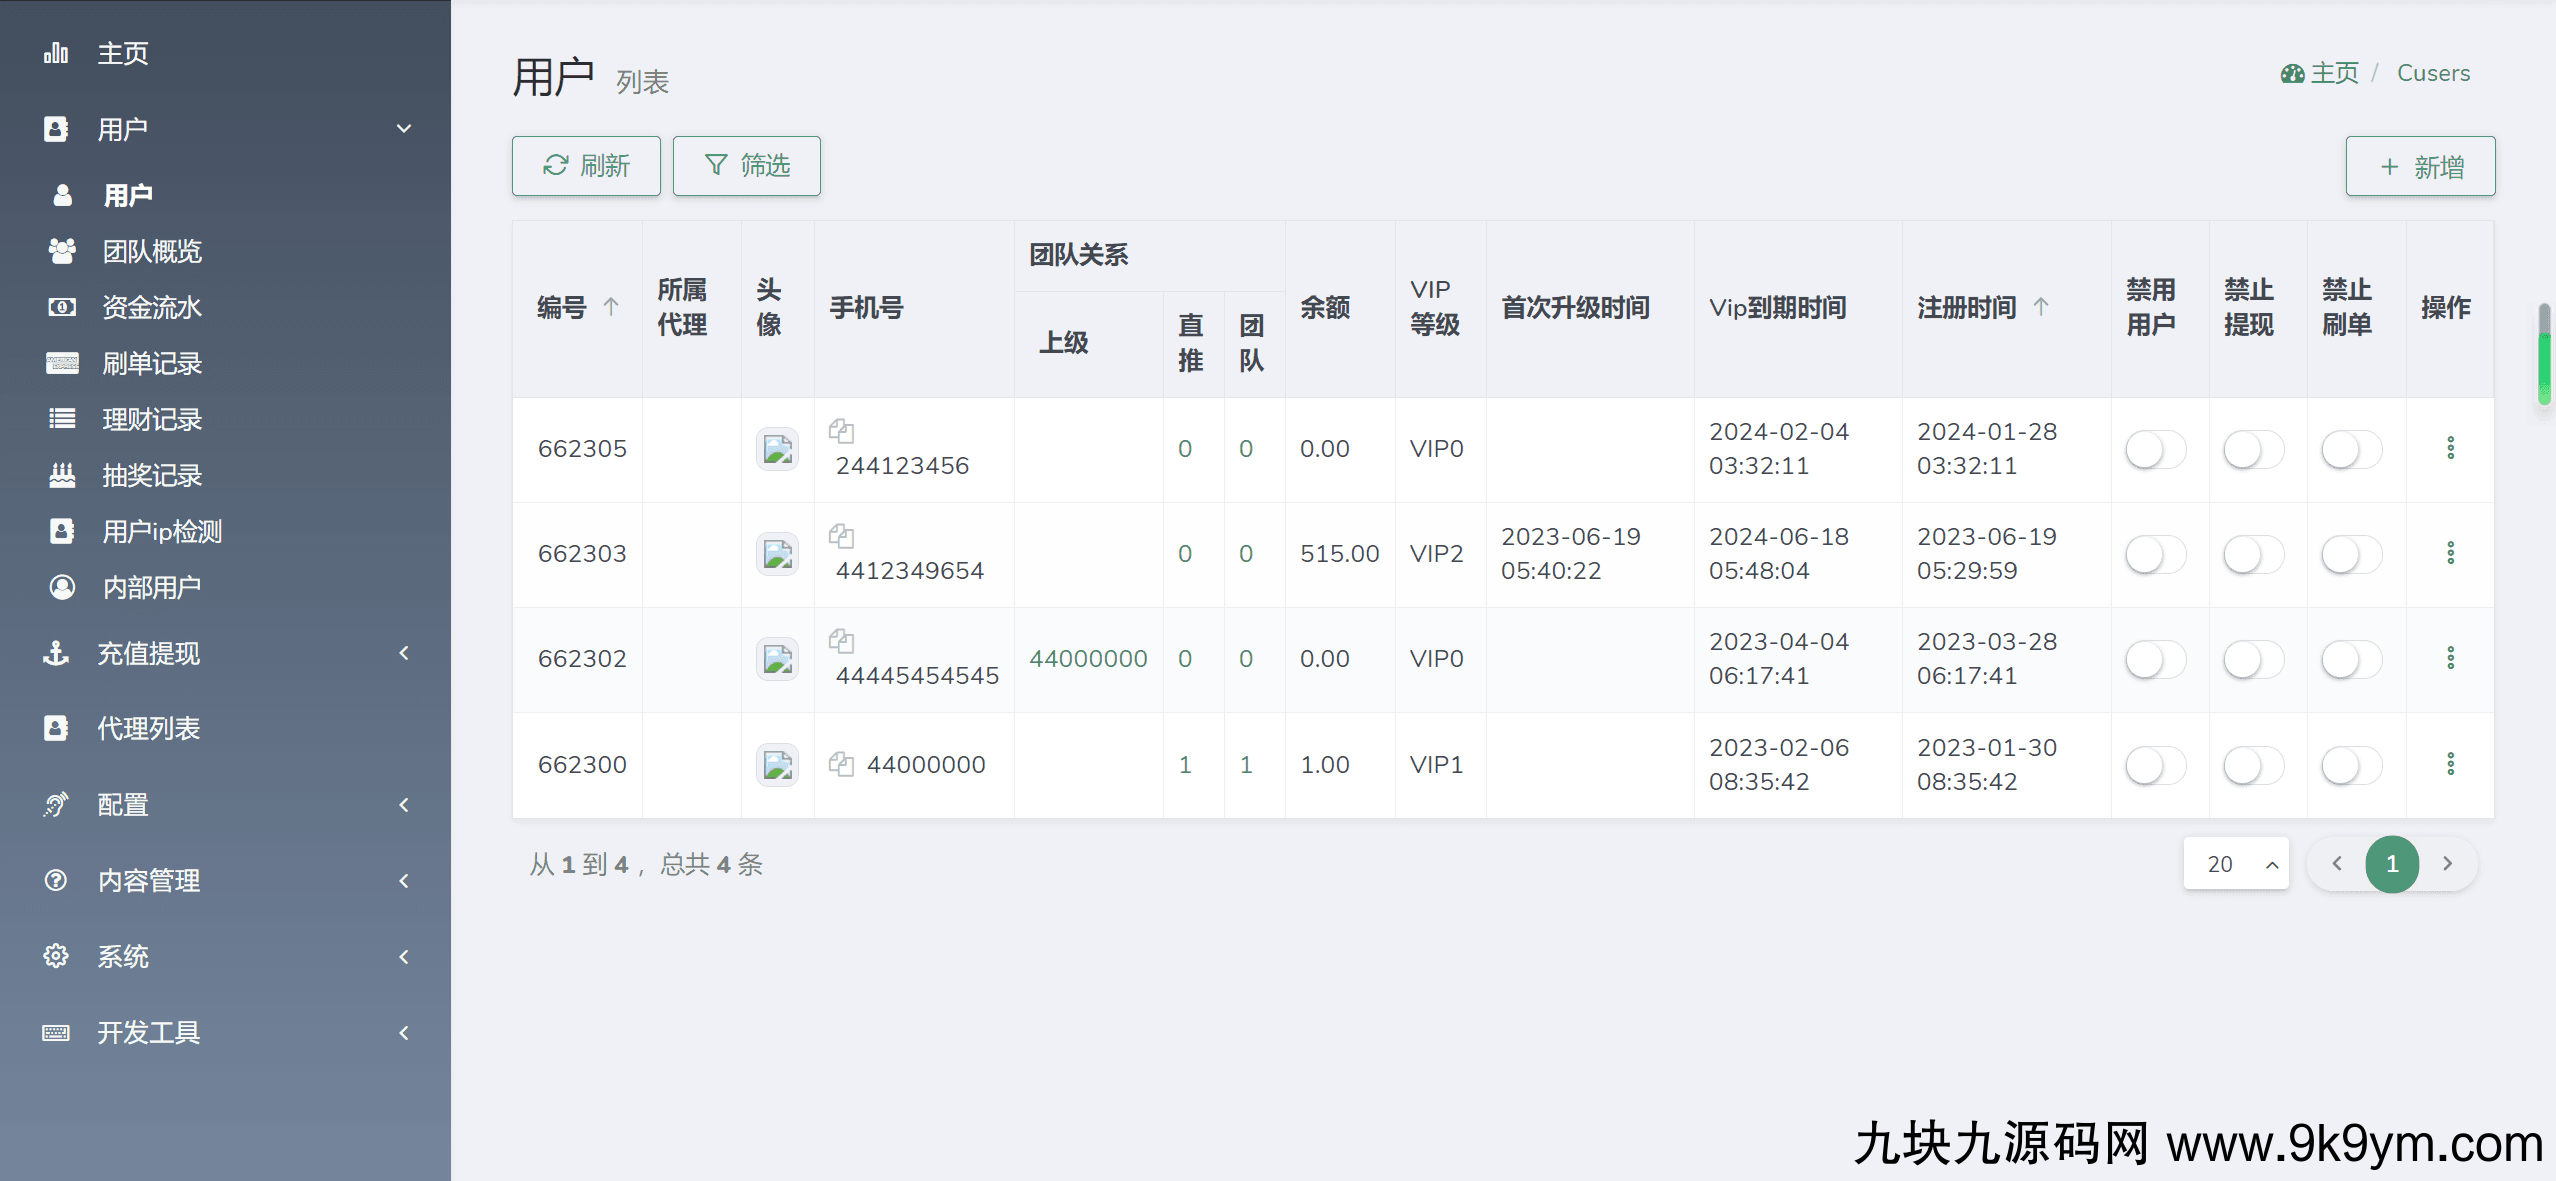Click copy icon next to 44000000 phone
2556x1181 pixels.
tap(841, 764)
